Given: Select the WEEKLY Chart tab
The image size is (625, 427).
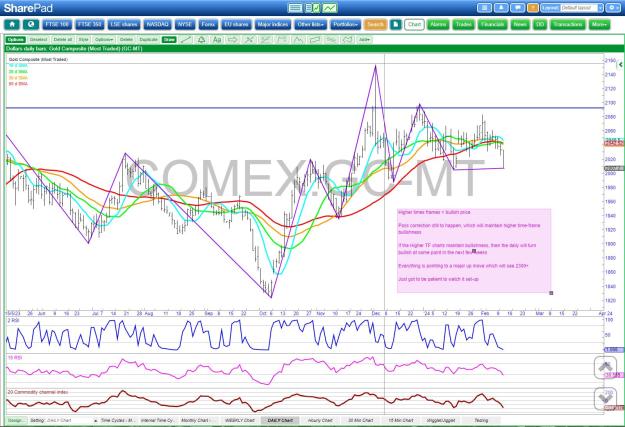Looking at the screenshot, I should [240, 420].
